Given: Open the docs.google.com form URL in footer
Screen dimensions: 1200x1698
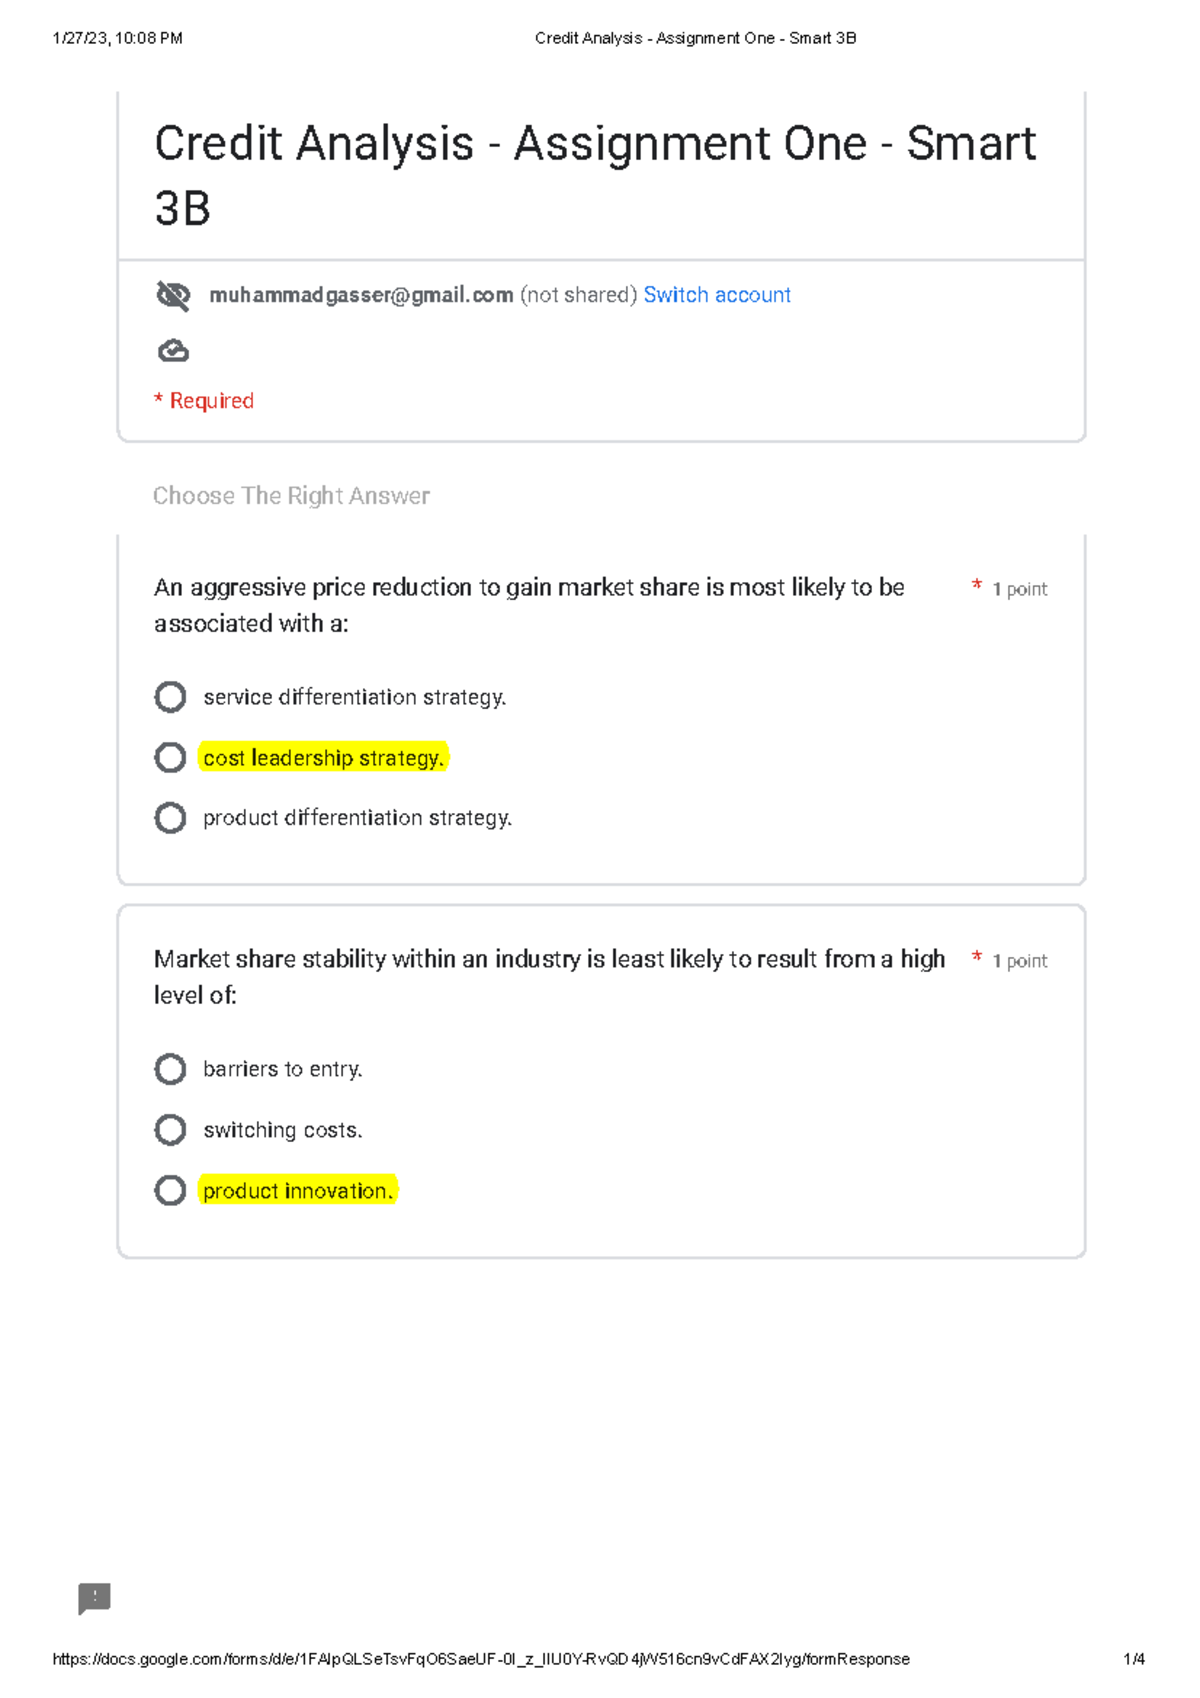Looking at the screenshot, I should click(x=480, y=1659).
